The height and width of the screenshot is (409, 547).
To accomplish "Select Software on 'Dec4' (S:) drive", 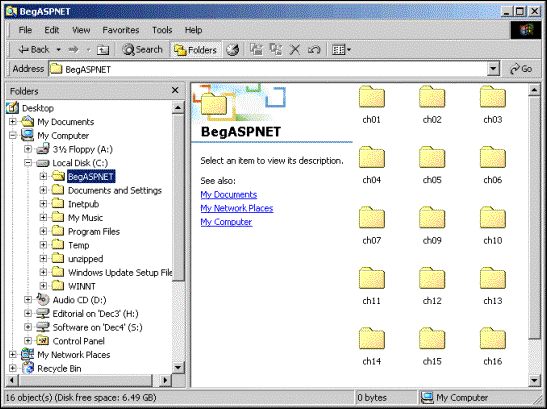I will click(x=97, y=327).
